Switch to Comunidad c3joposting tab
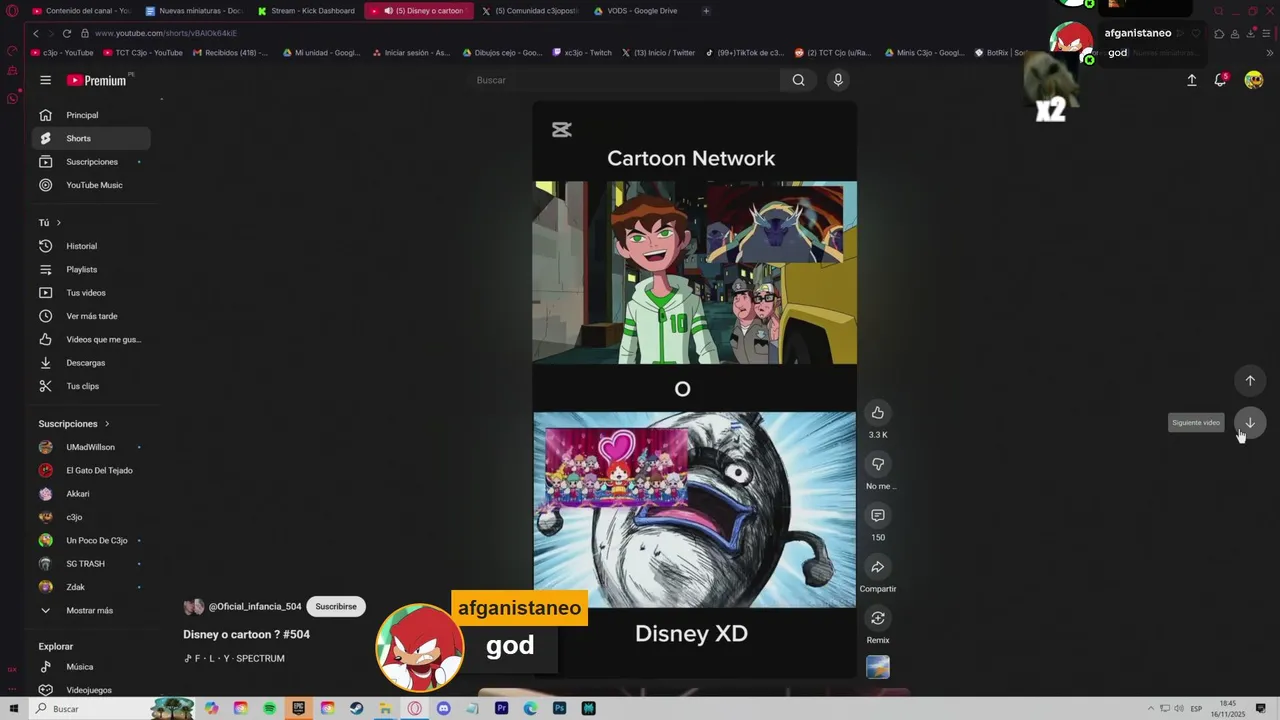1280x720 pixels. 530,11
